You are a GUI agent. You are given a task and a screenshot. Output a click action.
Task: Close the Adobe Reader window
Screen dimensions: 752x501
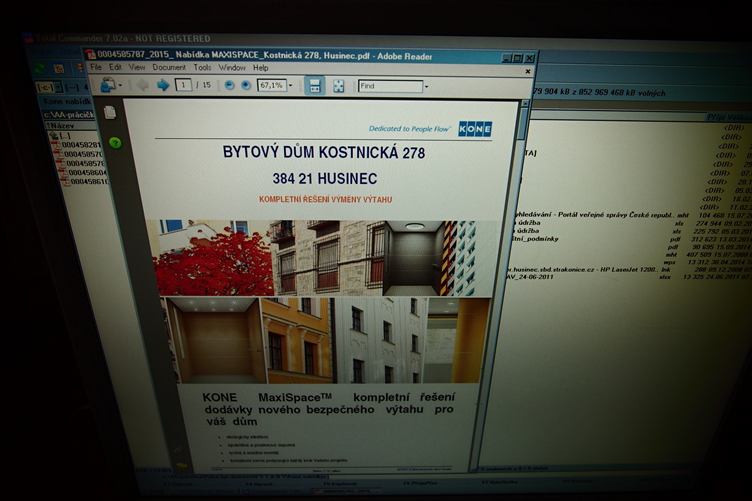click(x=529, y=58)
